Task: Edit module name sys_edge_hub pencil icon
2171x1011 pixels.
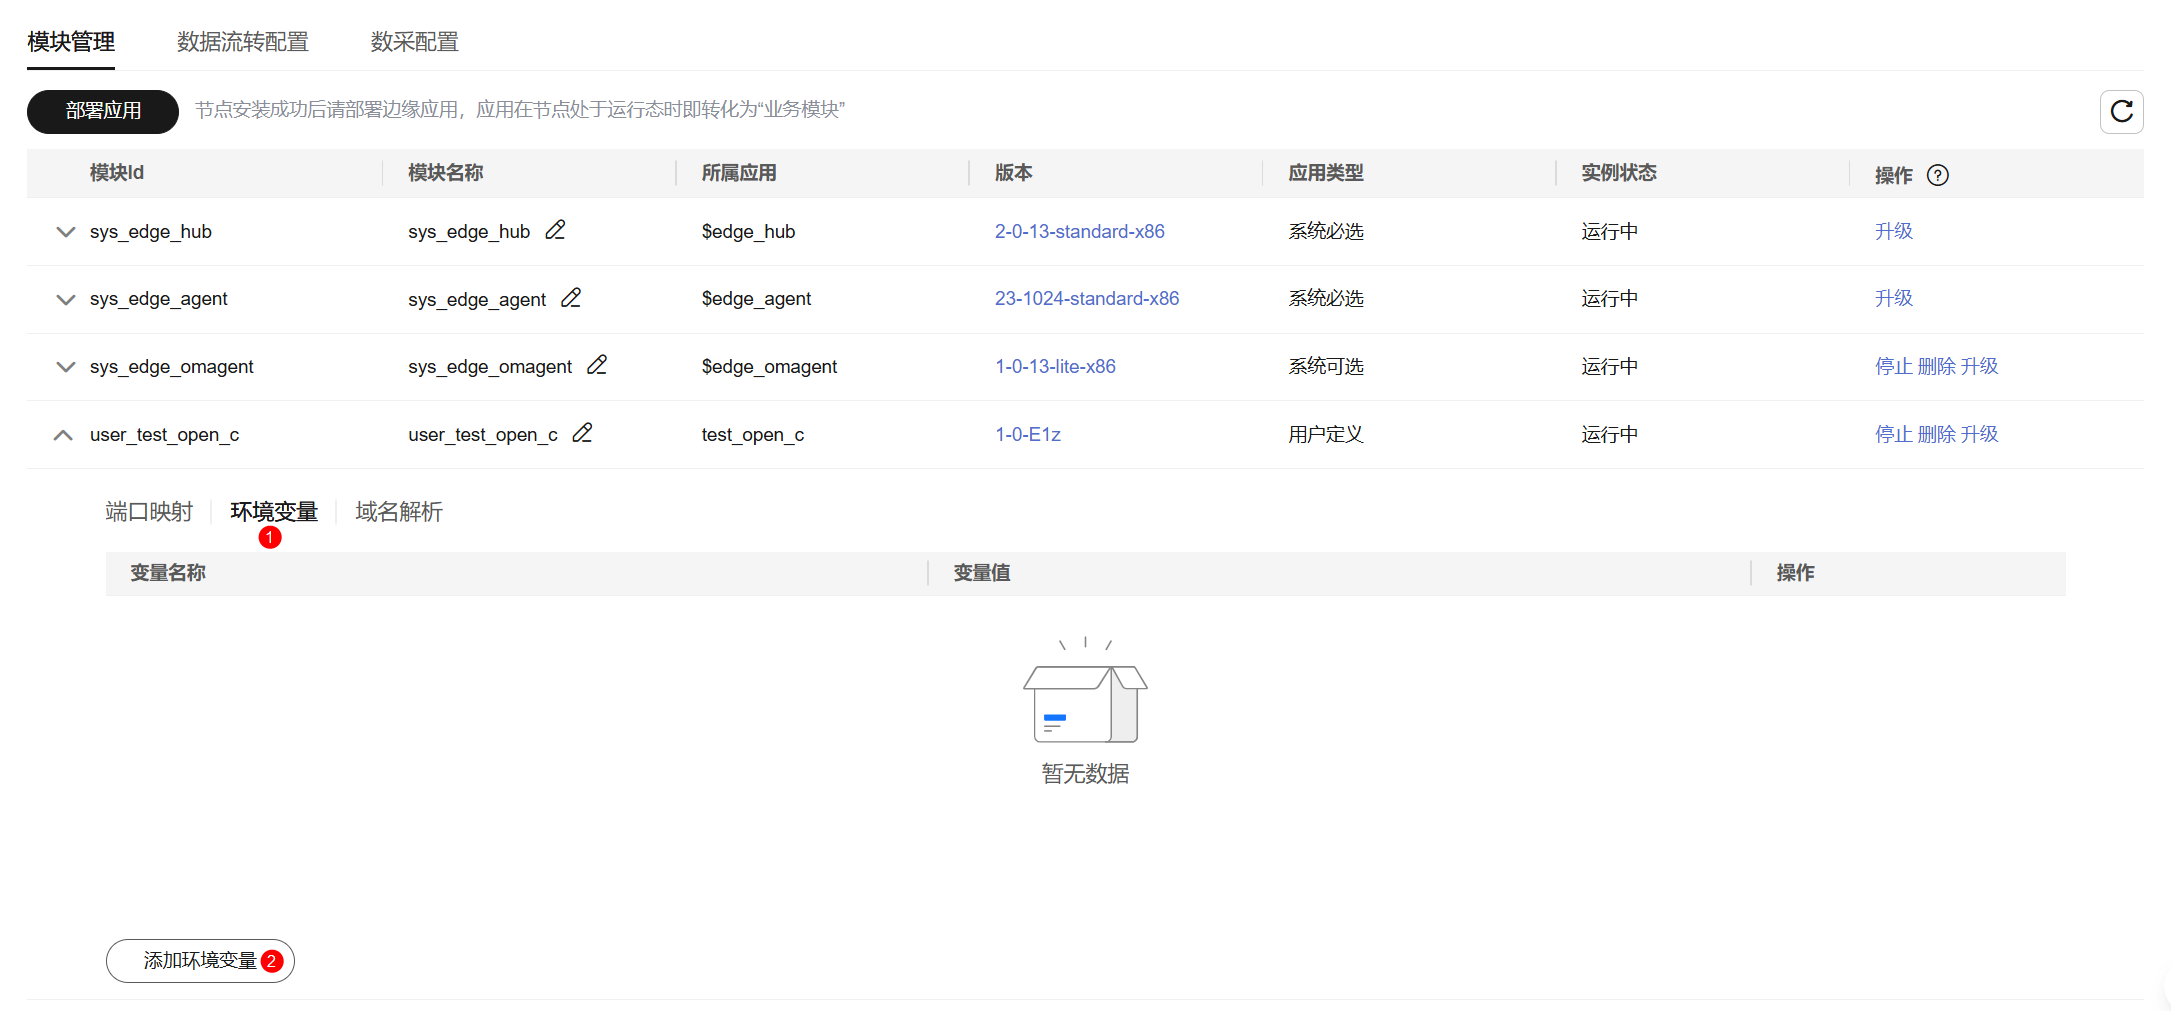Action: click(x=555, y=230)
